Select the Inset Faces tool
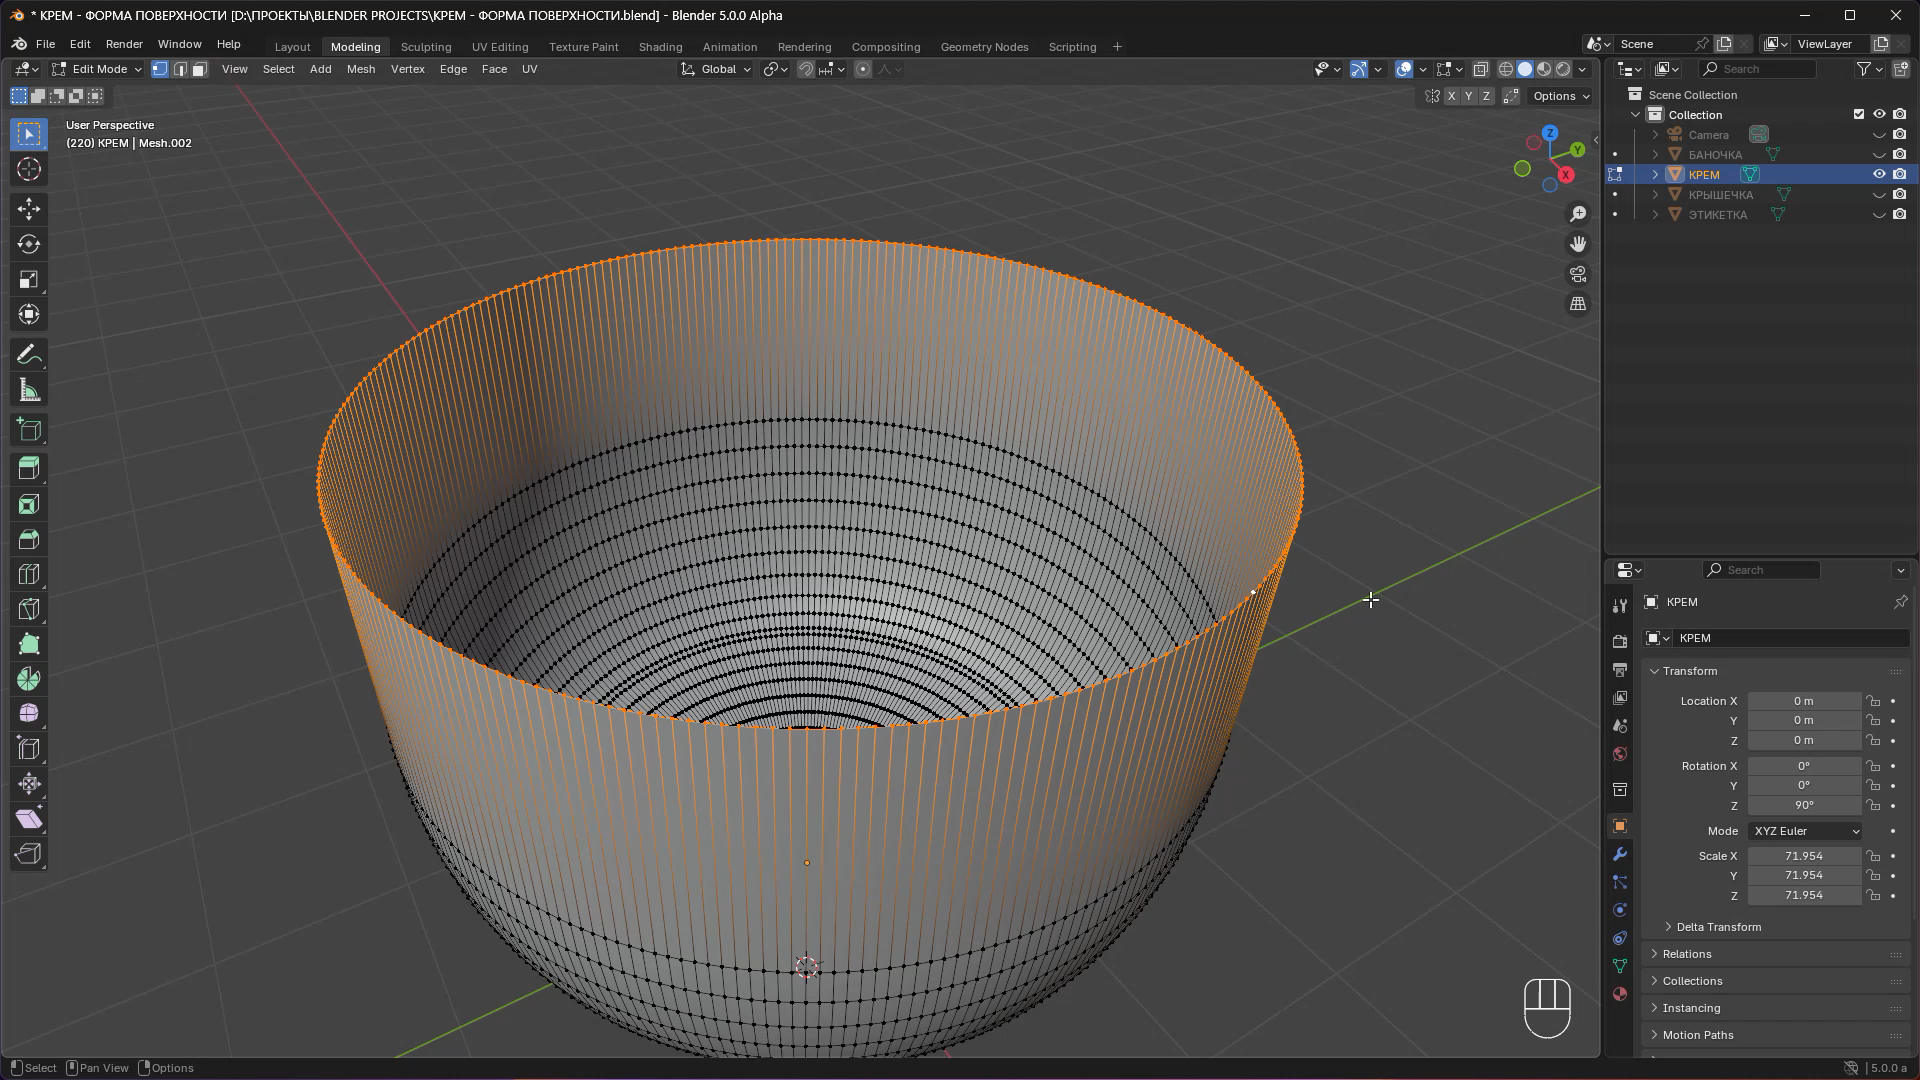This screenshot has height=1080, width=1920. point(29,504)
